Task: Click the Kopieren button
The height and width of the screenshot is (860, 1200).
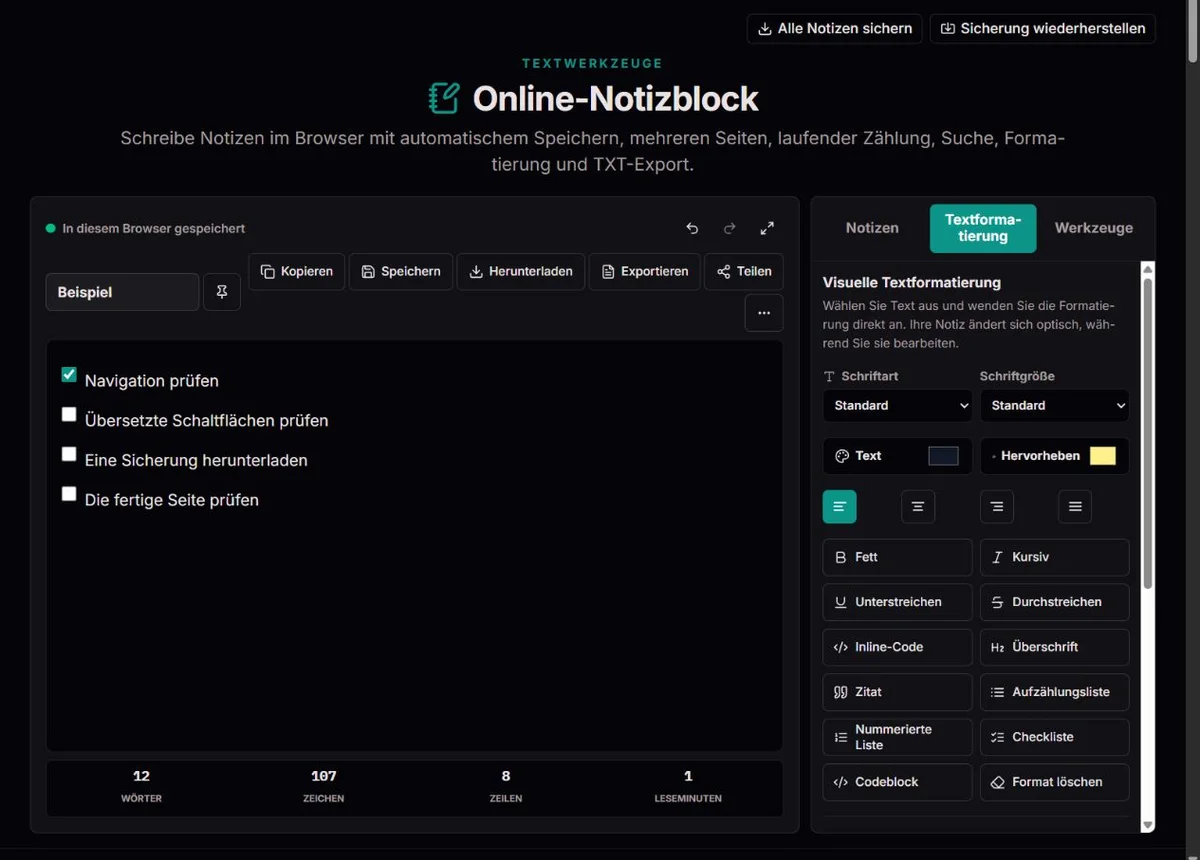Action: coord(297,271)
